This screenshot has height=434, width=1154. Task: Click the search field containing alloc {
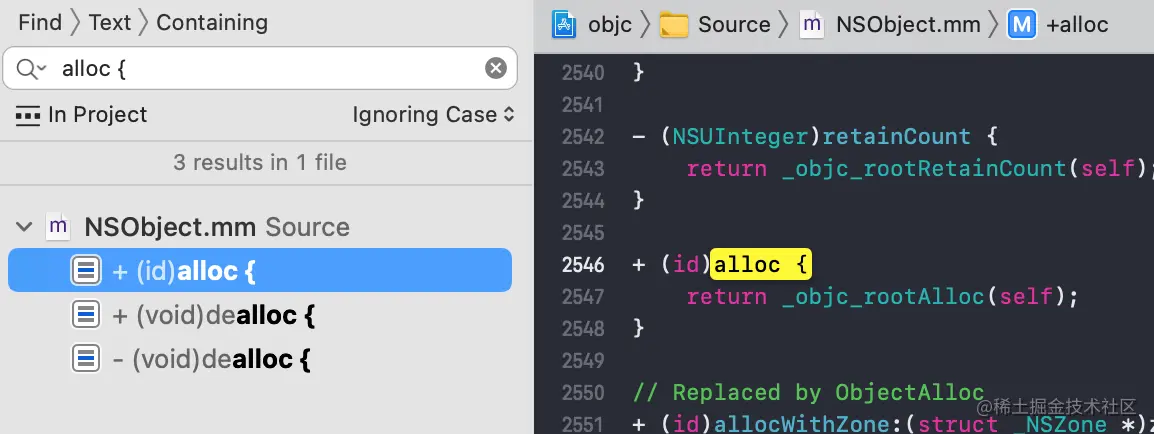point(260,68)
